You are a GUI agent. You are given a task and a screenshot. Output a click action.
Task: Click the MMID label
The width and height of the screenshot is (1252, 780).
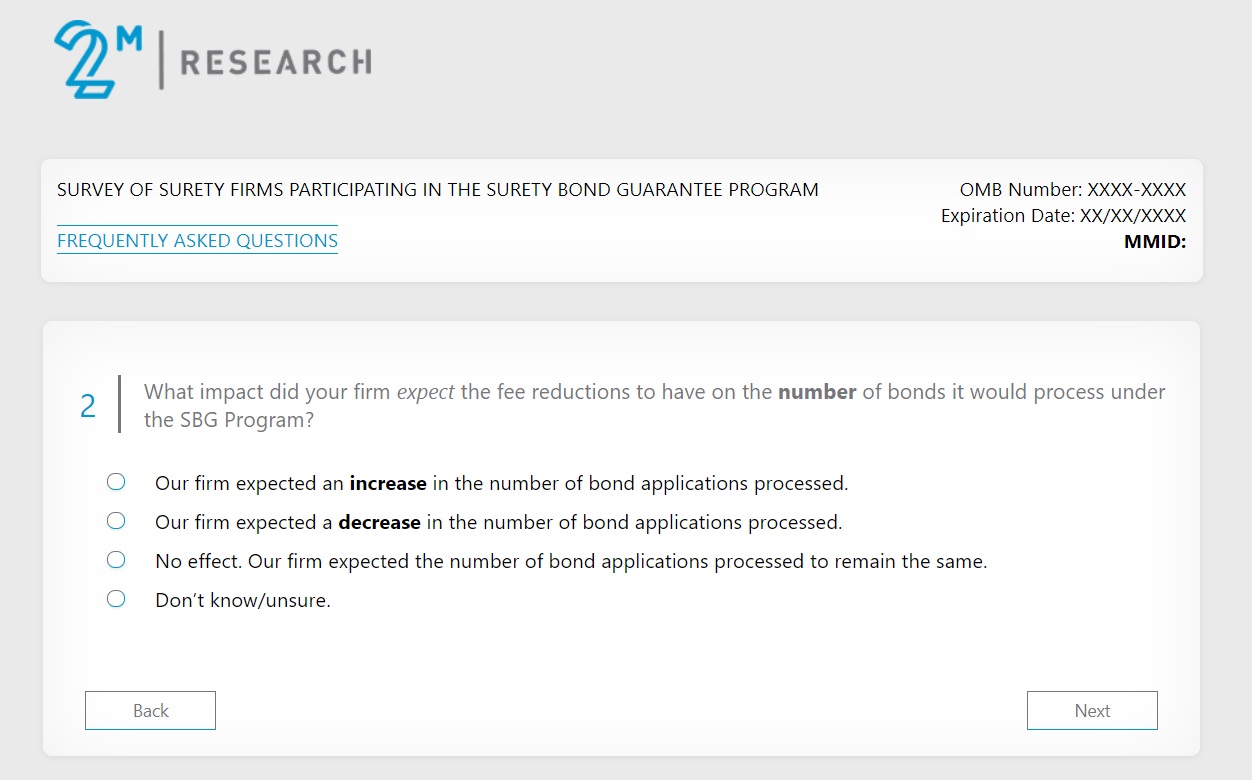pyautogui.click(x=1154, y=241)
